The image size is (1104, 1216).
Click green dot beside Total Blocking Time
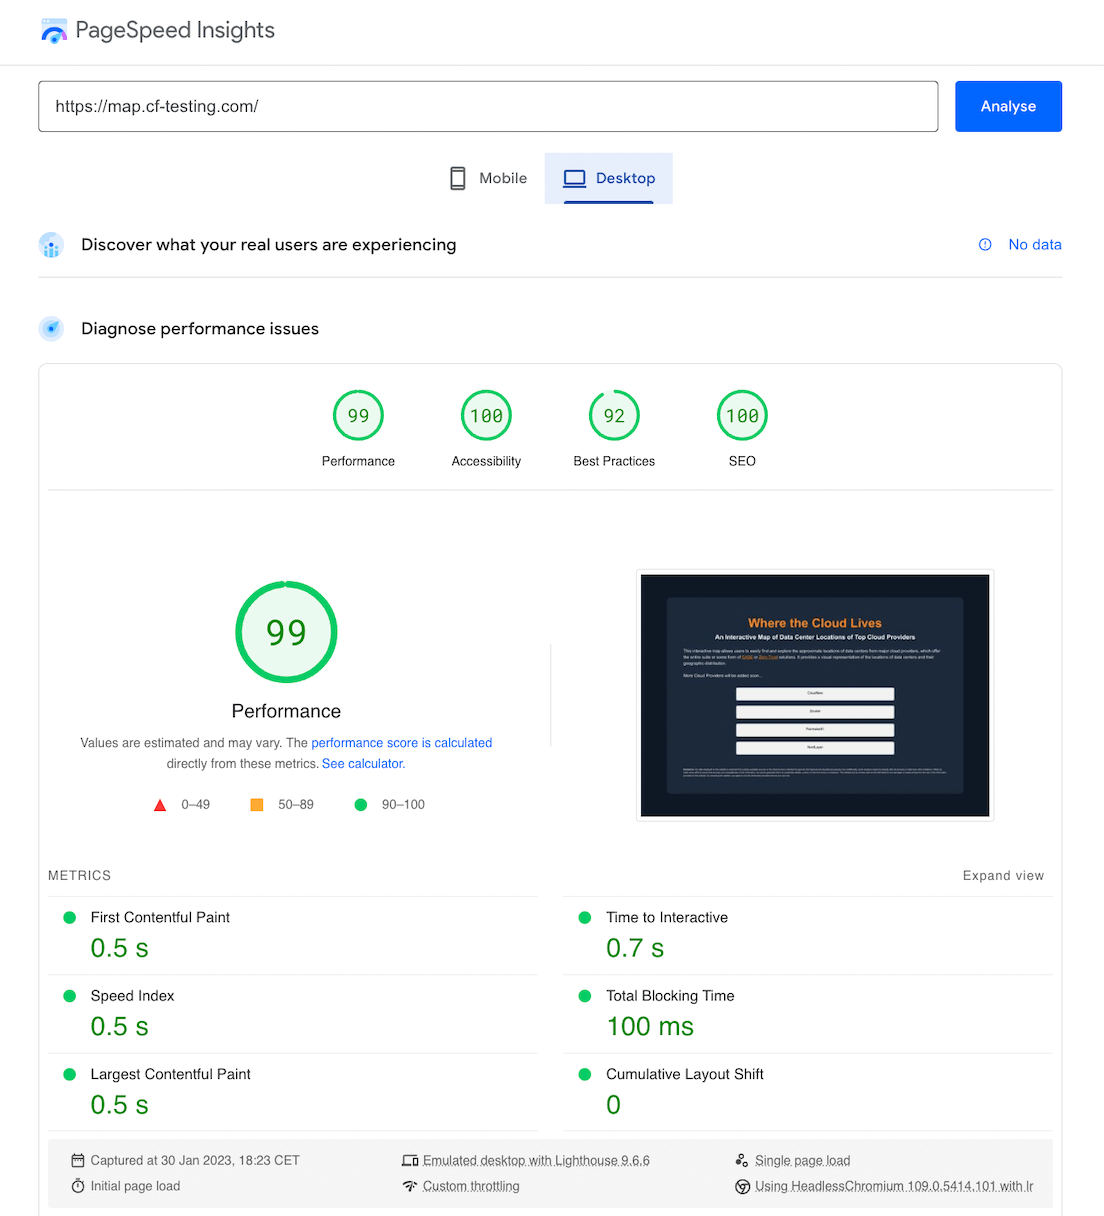click(585, 996)
